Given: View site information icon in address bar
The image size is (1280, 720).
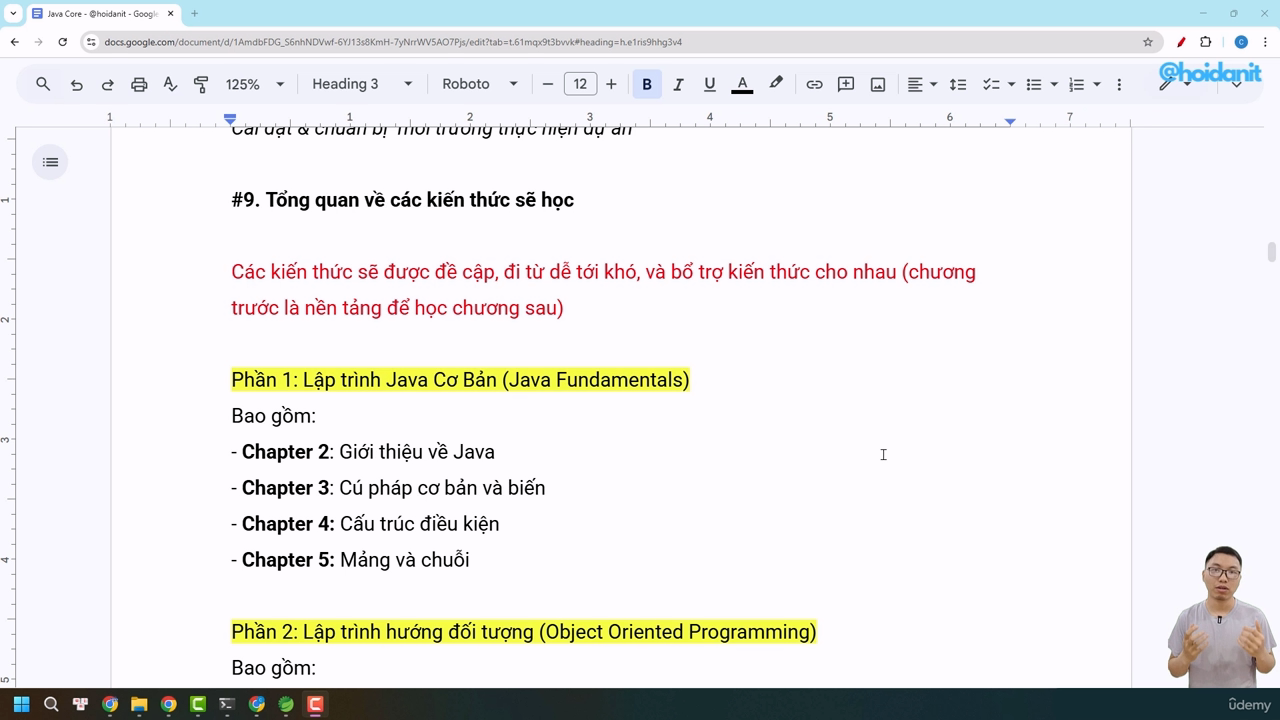Looking at the screenshot, I should [91, 42].
